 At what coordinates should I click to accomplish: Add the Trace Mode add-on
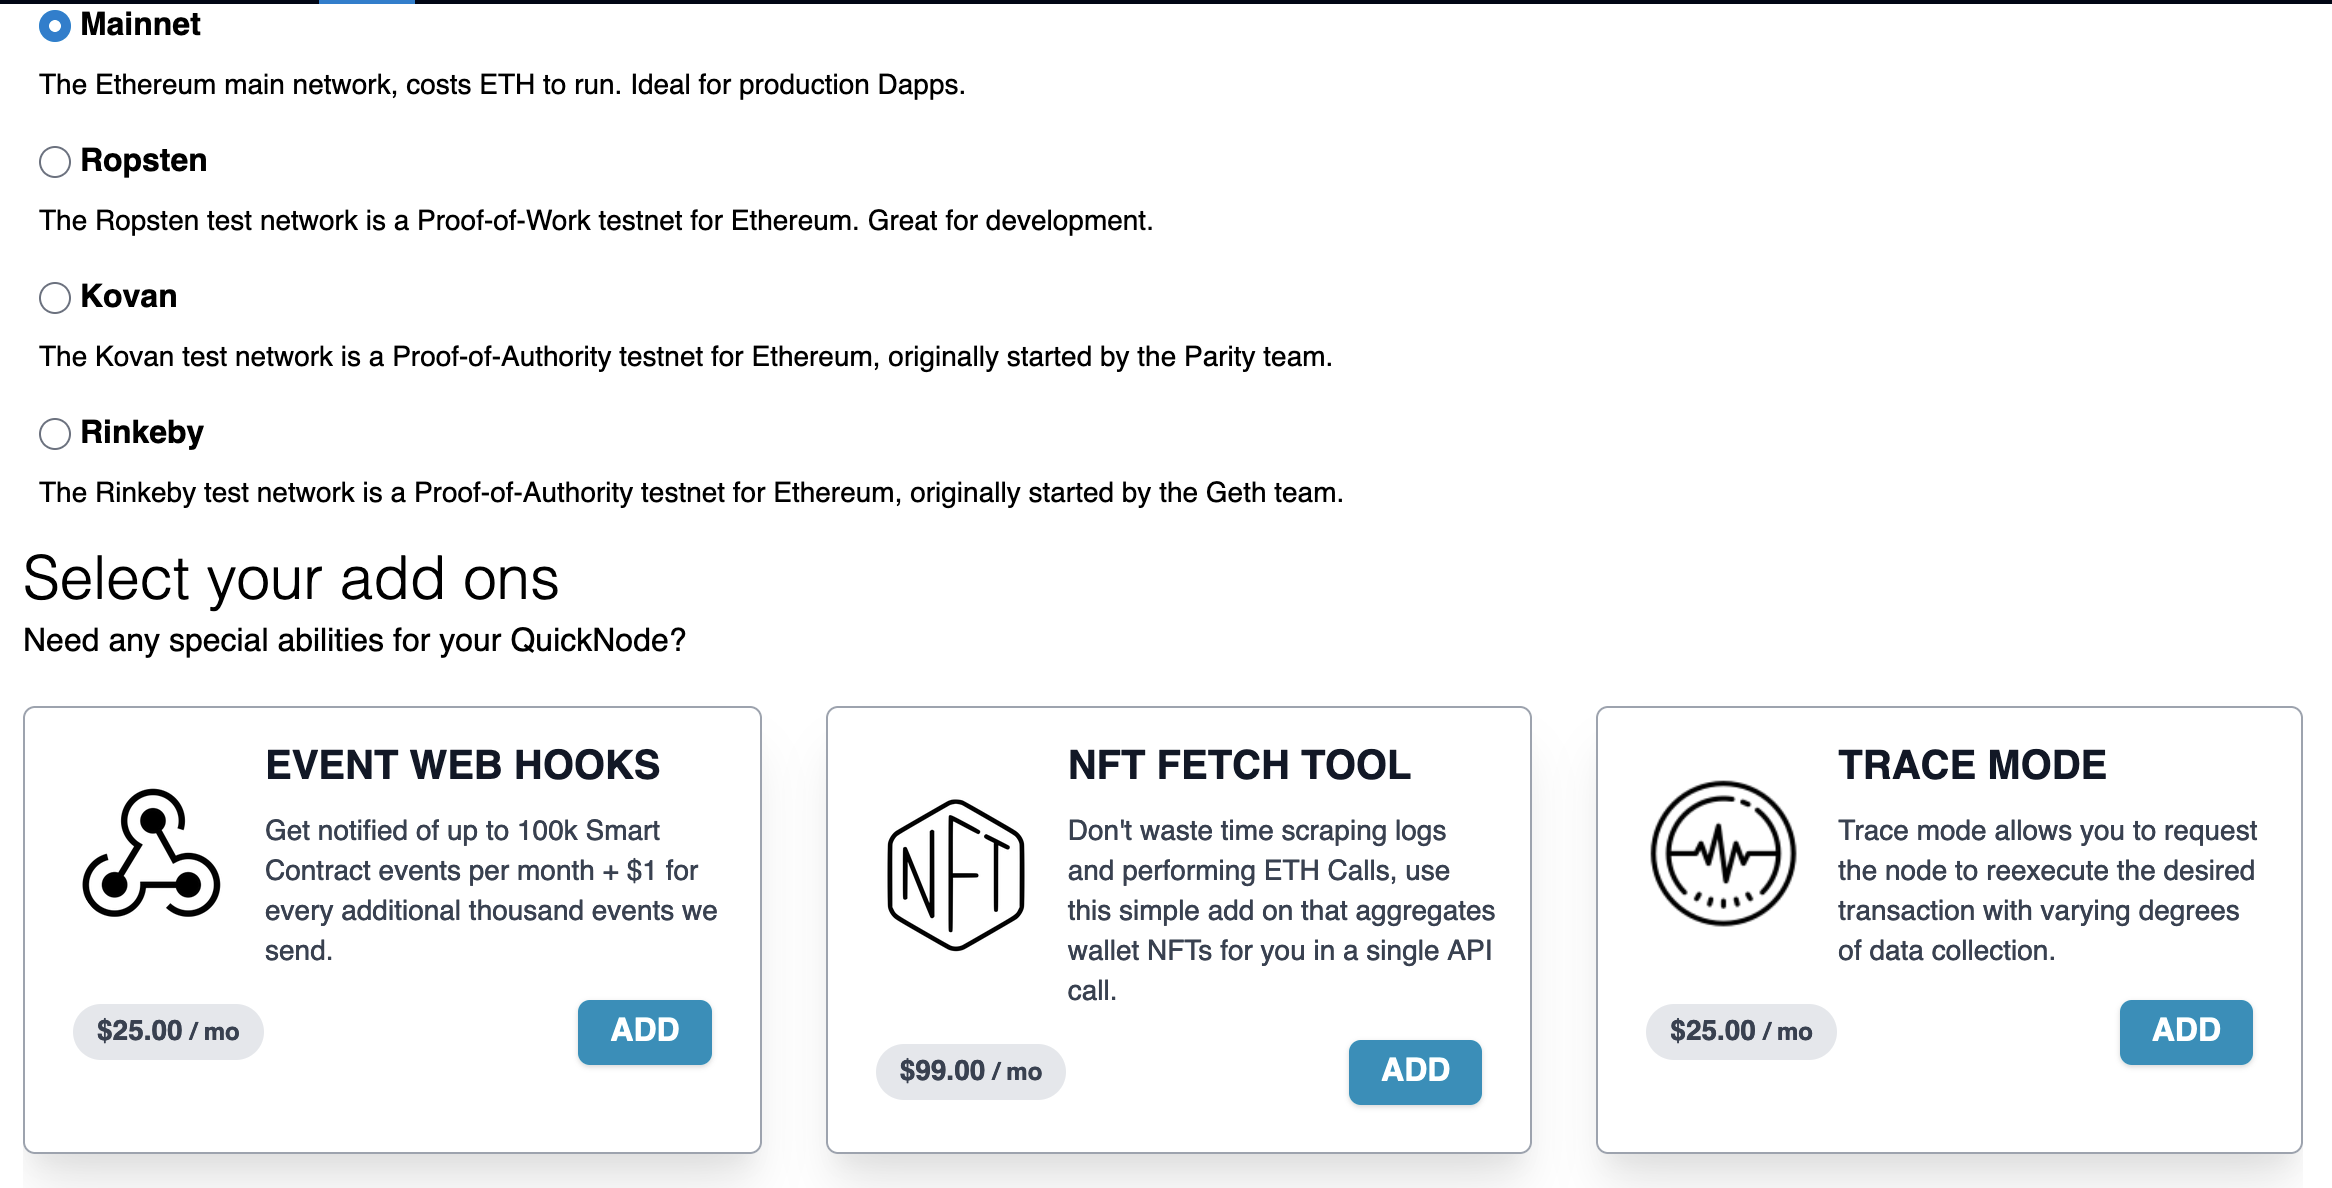click(x=2186, y=1031)
